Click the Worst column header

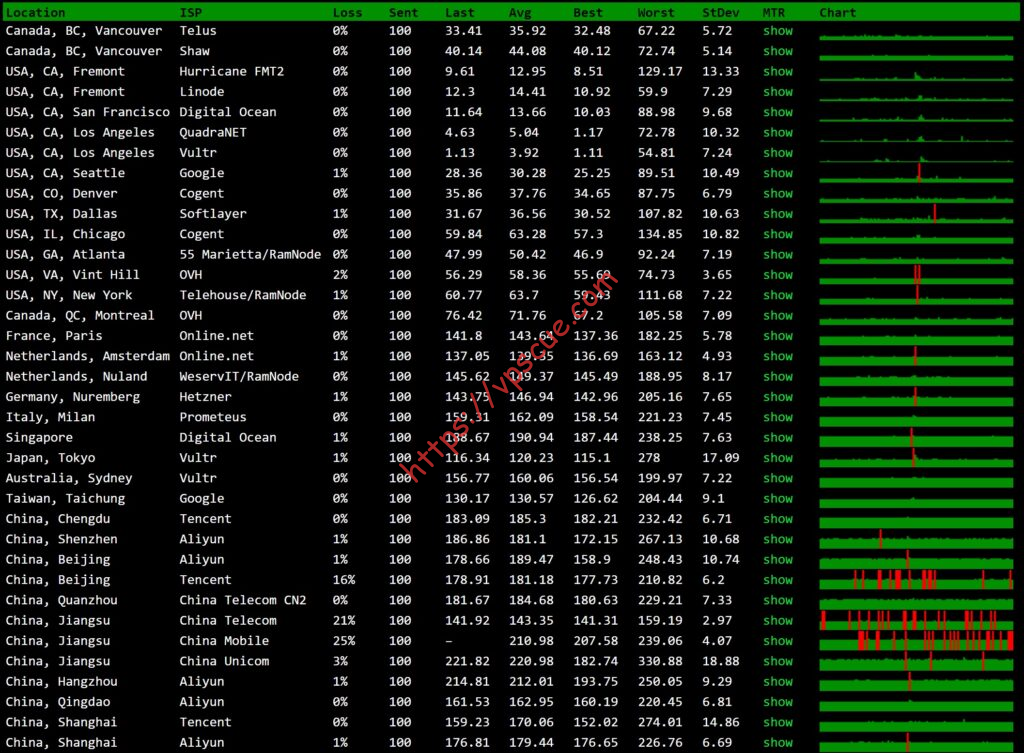coord(656,12)
